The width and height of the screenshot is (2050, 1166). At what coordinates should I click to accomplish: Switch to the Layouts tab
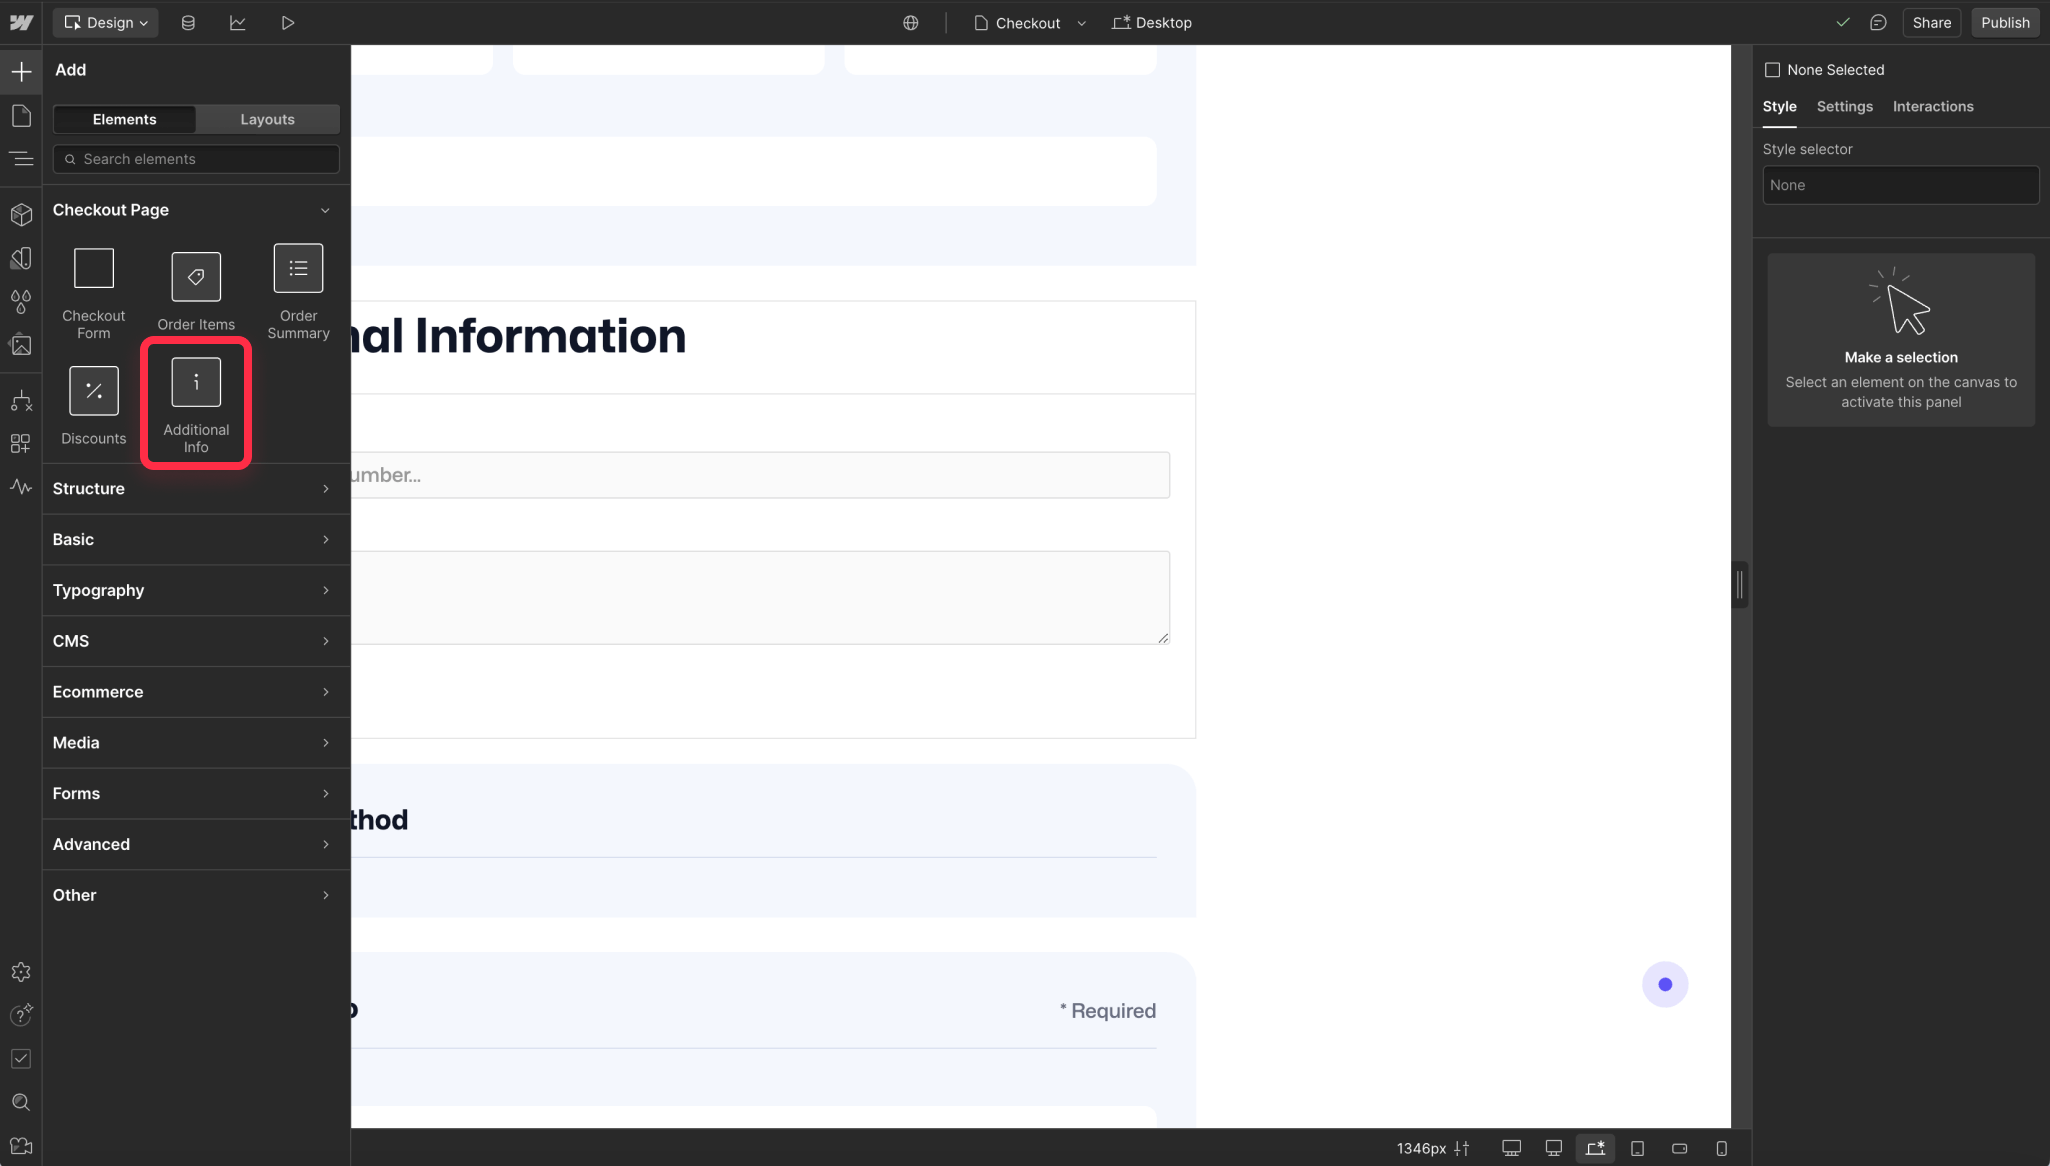[x=268, y=119]
